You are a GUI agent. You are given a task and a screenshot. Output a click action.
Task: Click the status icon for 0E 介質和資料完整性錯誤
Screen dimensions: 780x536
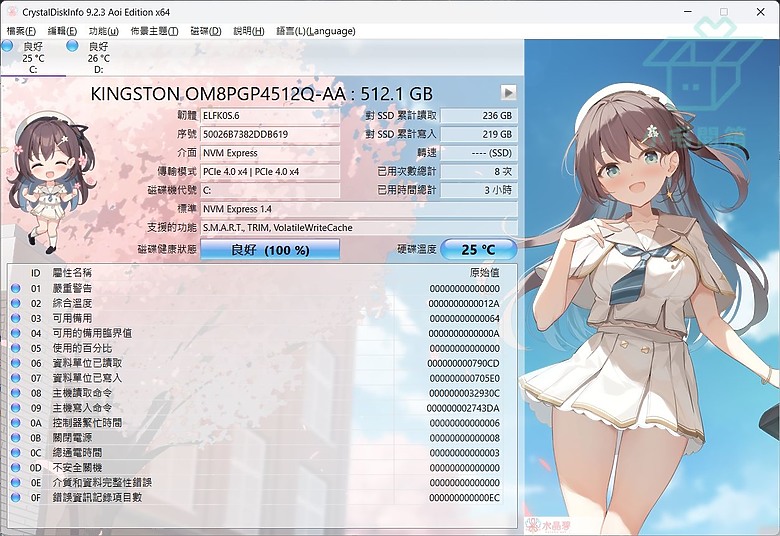[x=15, y=482]
